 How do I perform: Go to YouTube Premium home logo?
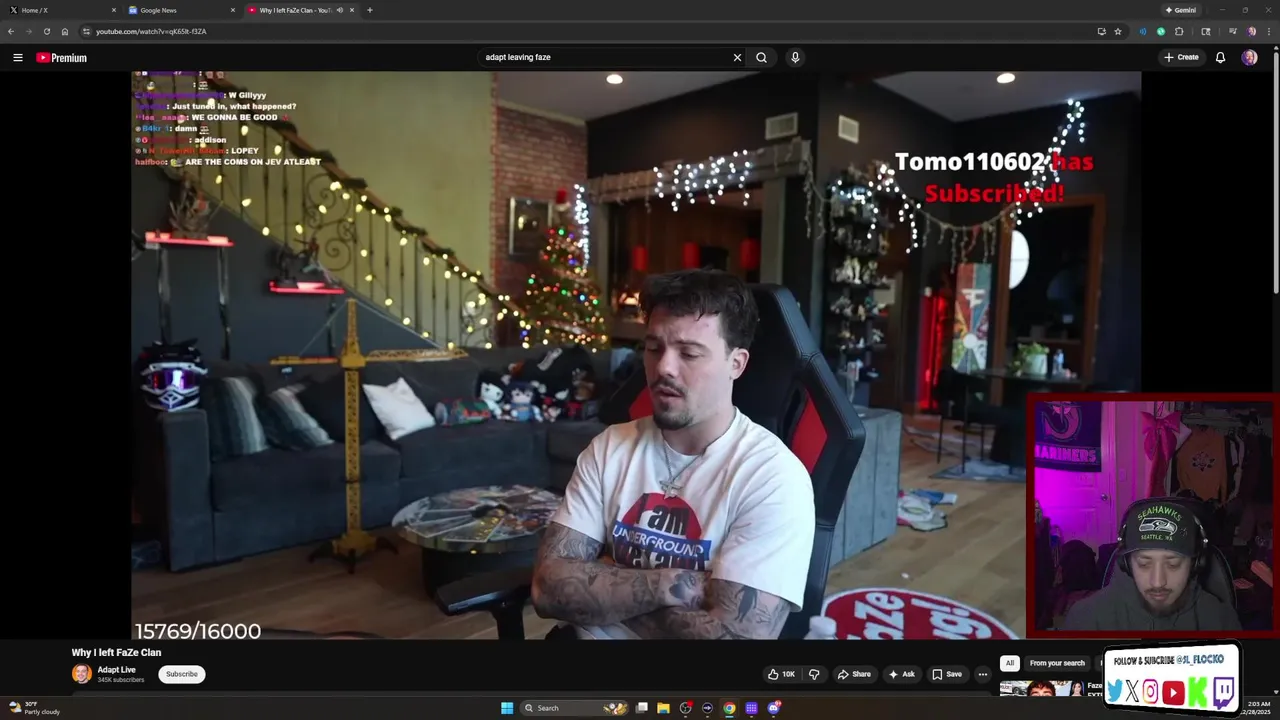click(x=62, y=58)
